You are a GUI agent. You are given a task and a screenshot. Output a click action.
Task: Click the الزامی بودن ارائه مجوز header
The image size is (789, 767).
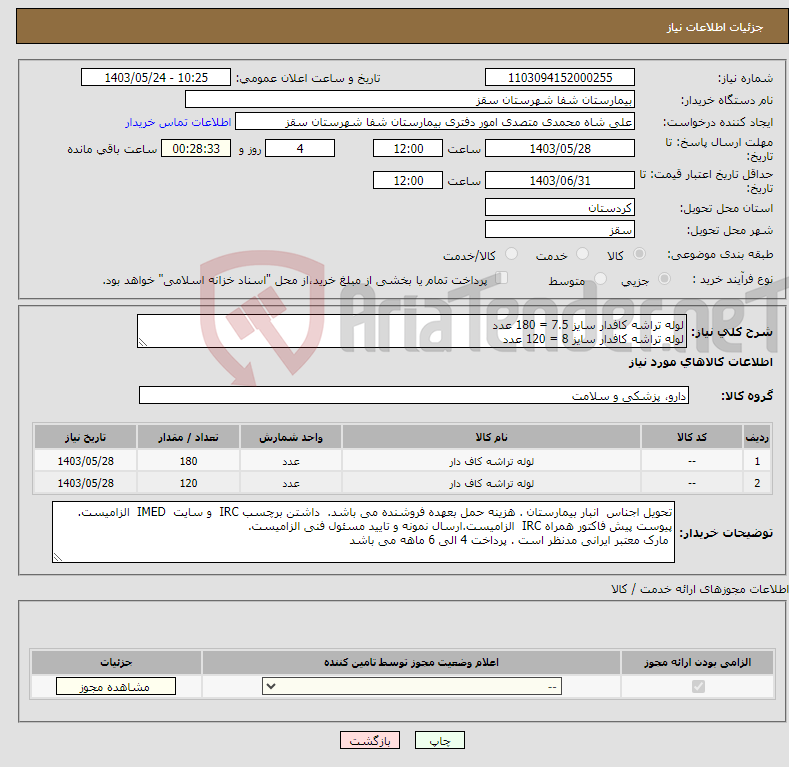coord(697,662)
